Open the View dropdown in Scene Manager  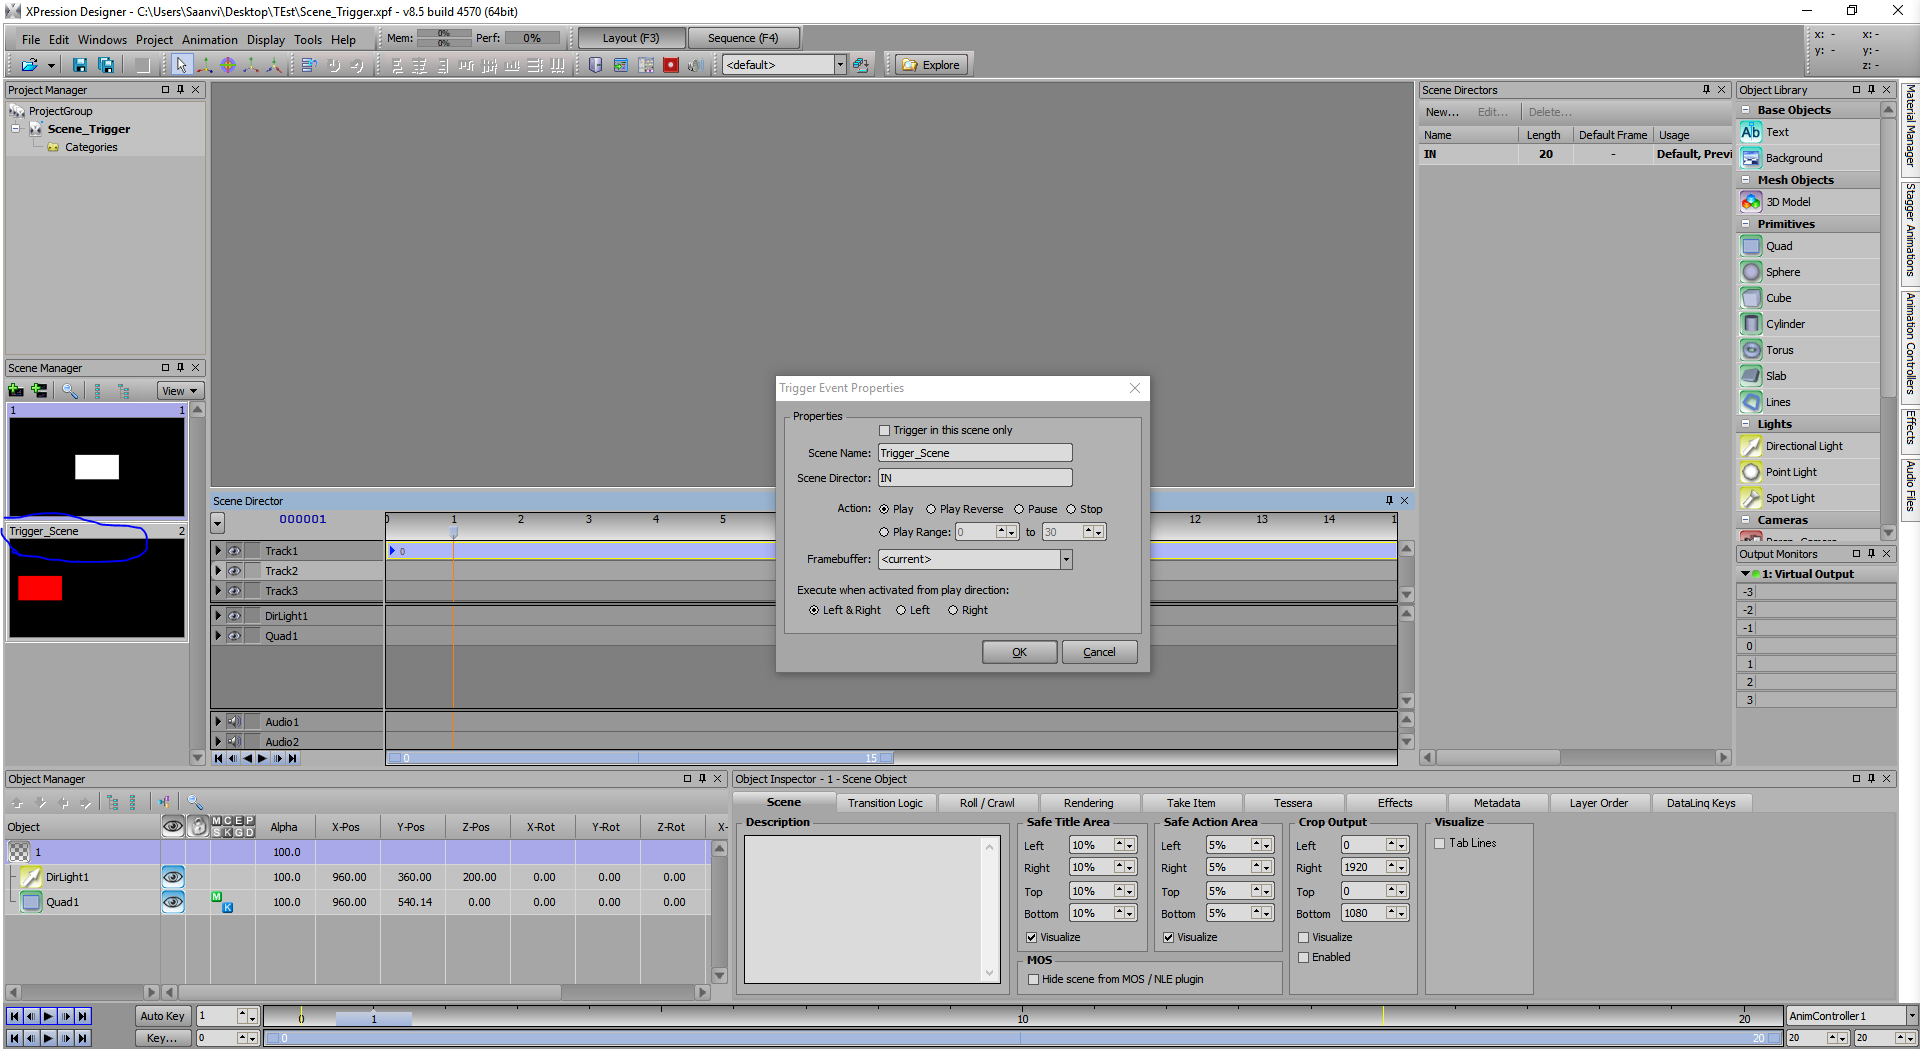[180, 391]
